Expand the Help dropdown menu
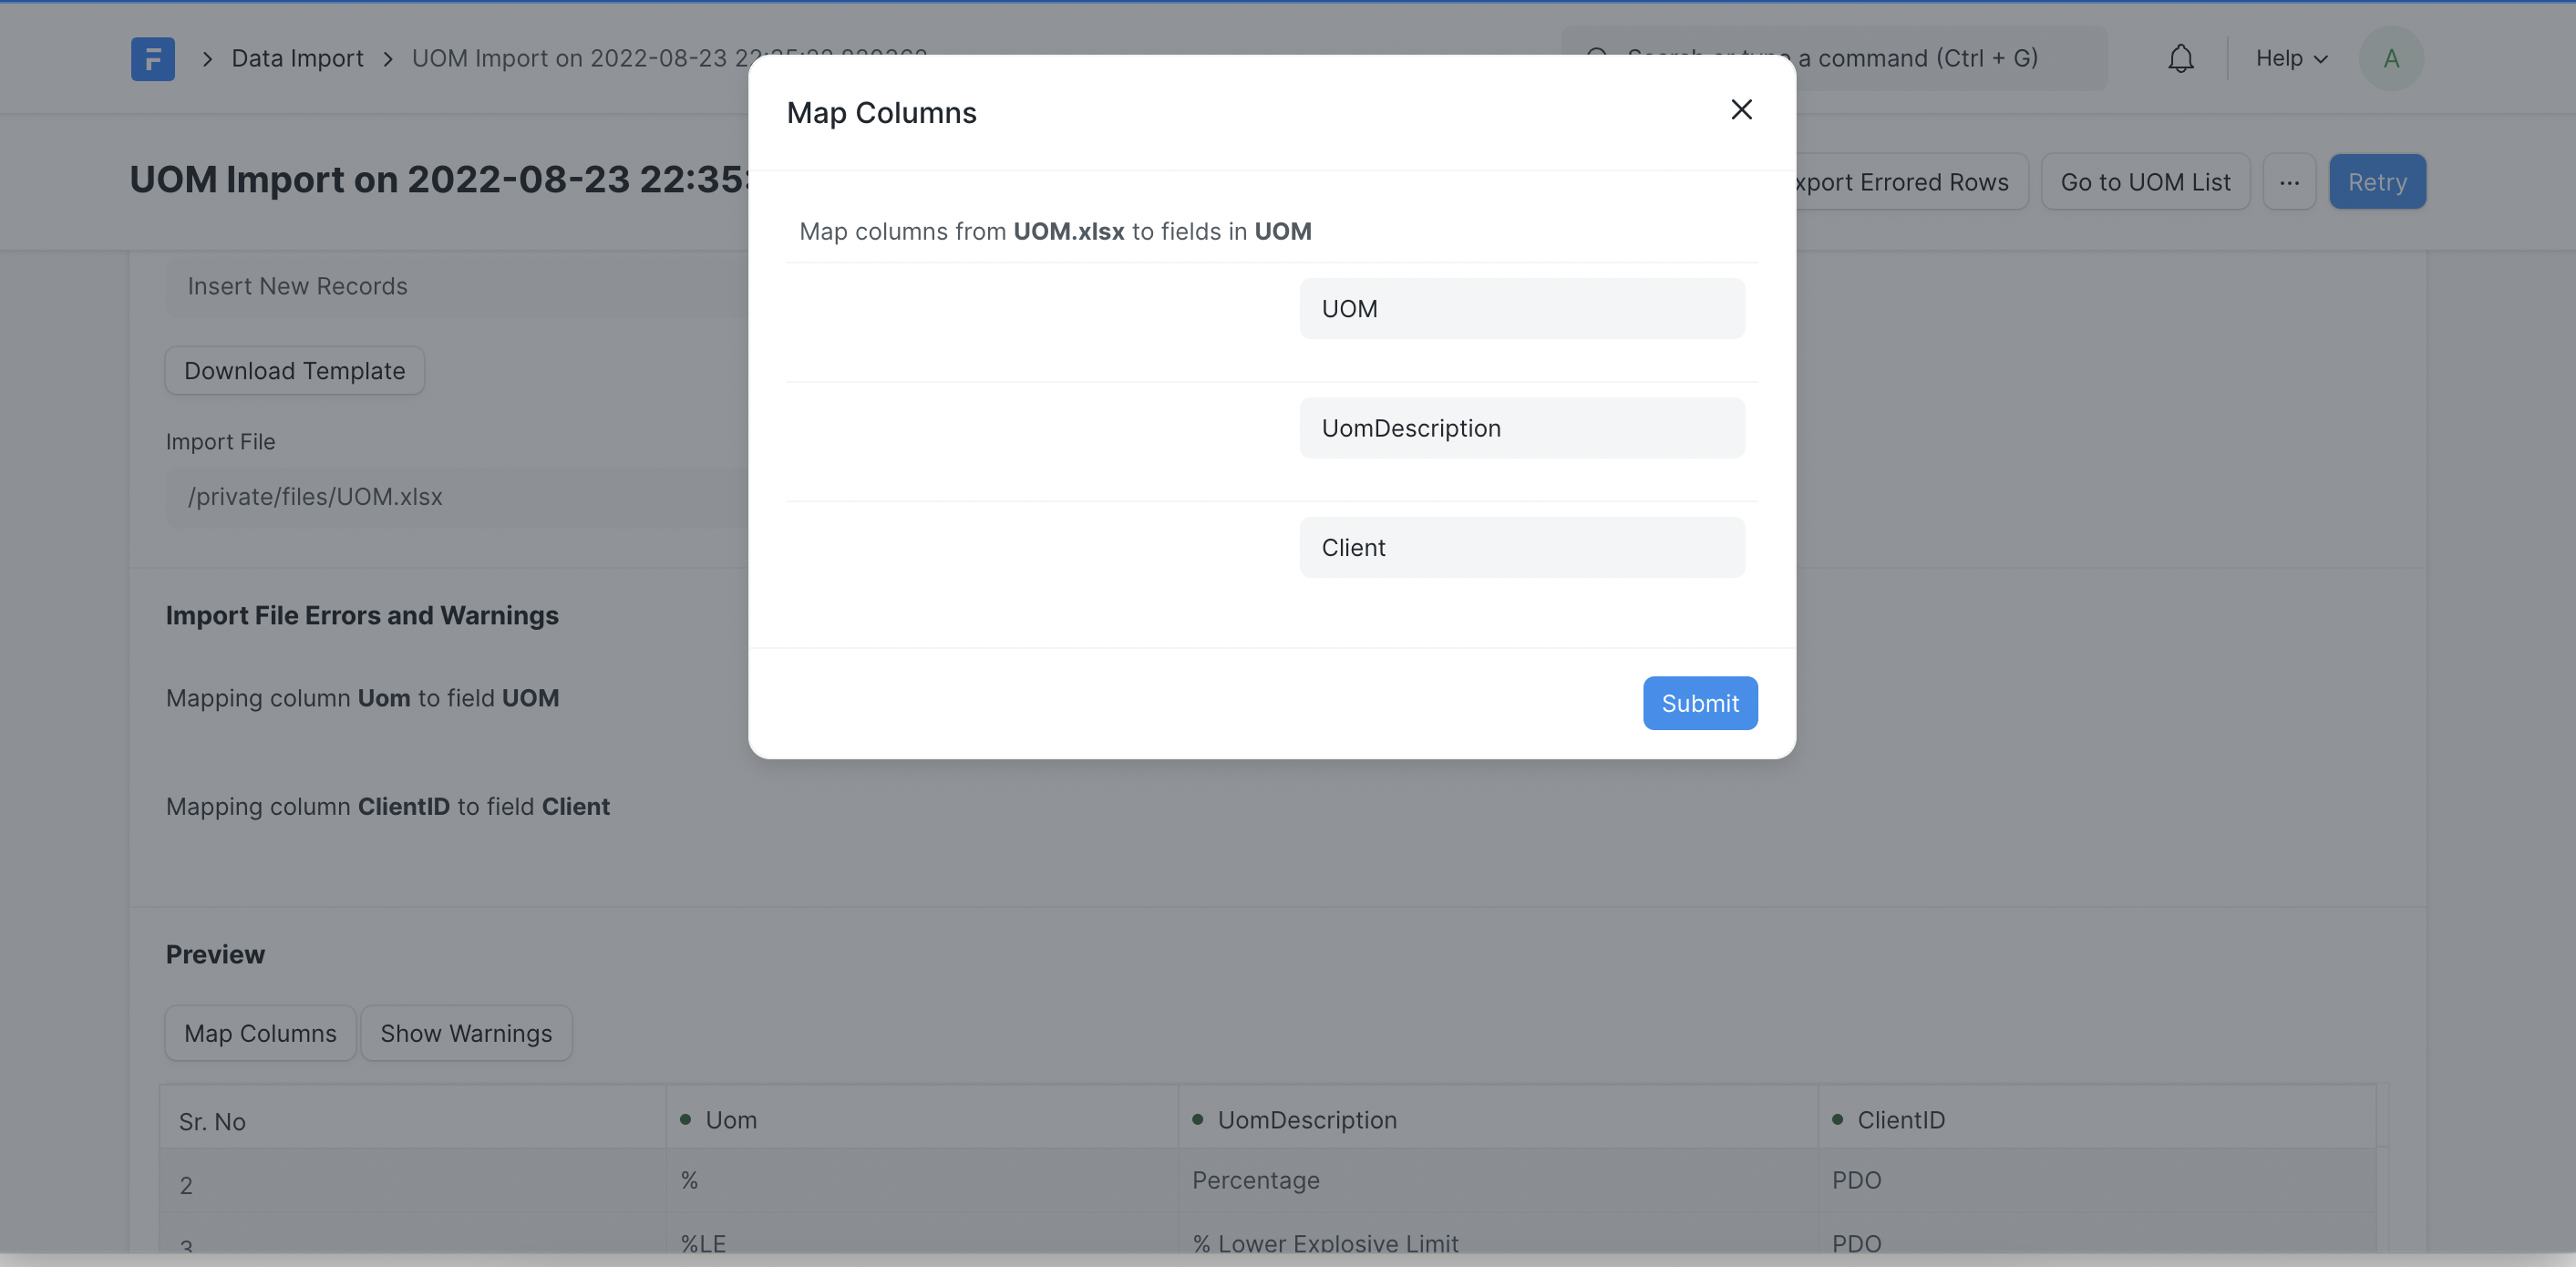 [x=2291, y=59]
